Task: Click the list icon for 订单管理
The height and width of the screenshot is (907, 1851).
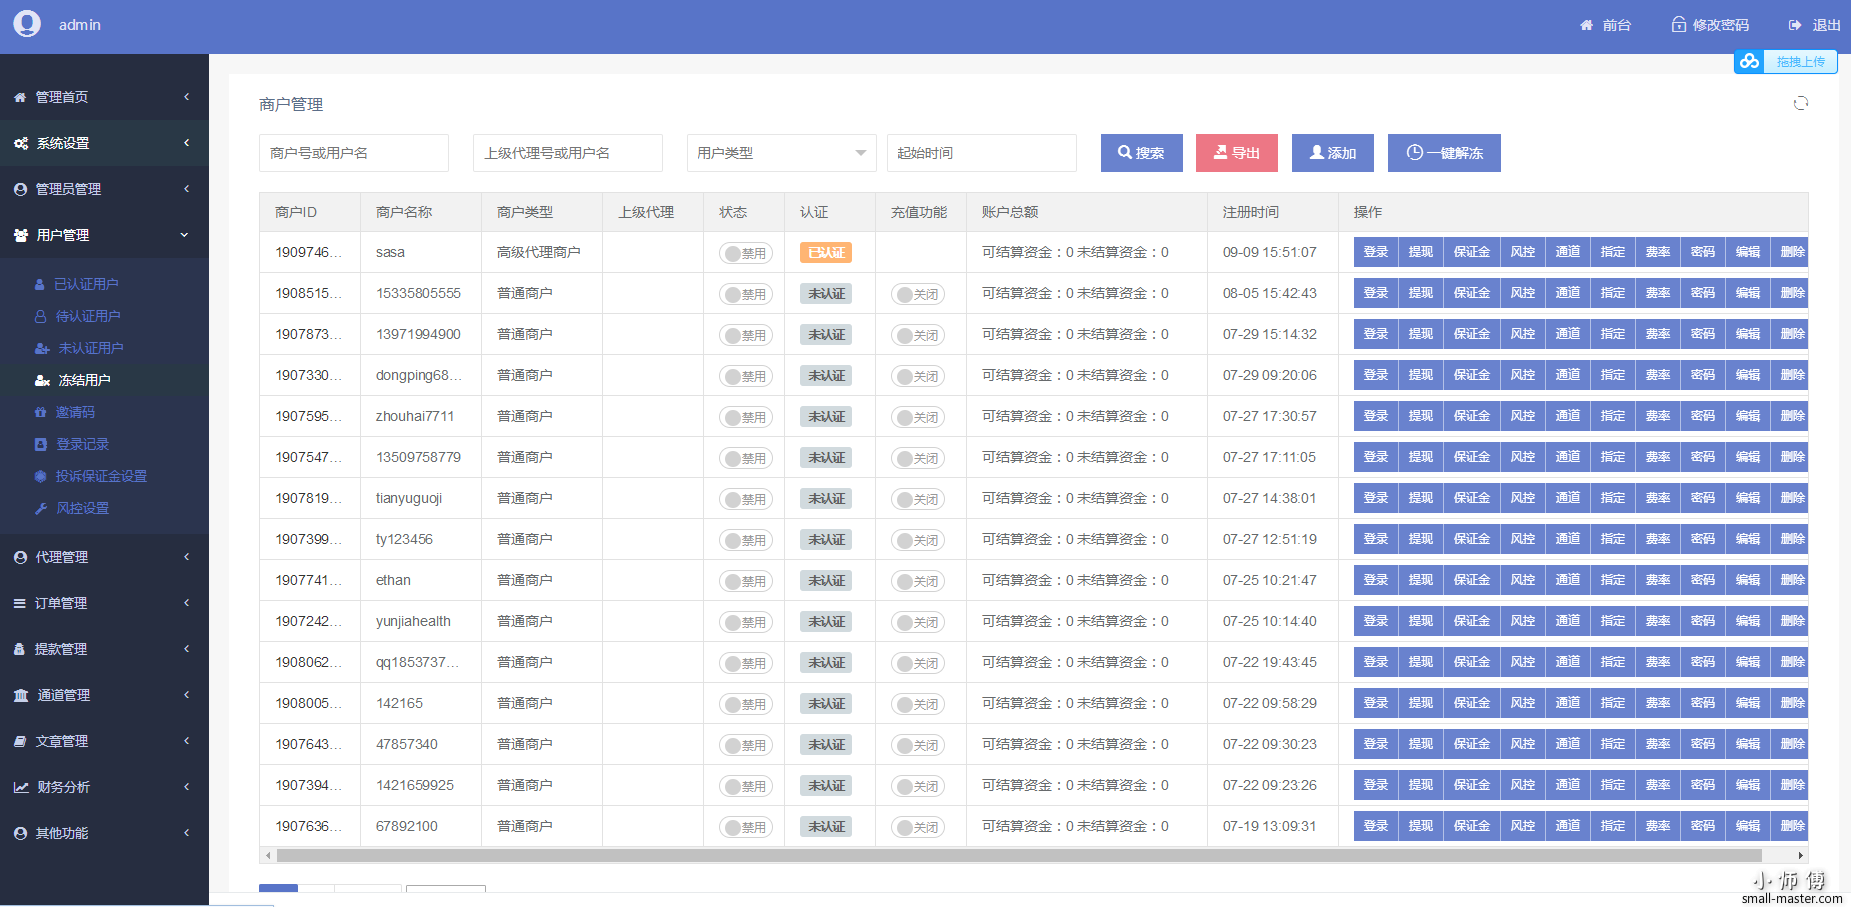Action: [x=20, y=603]
